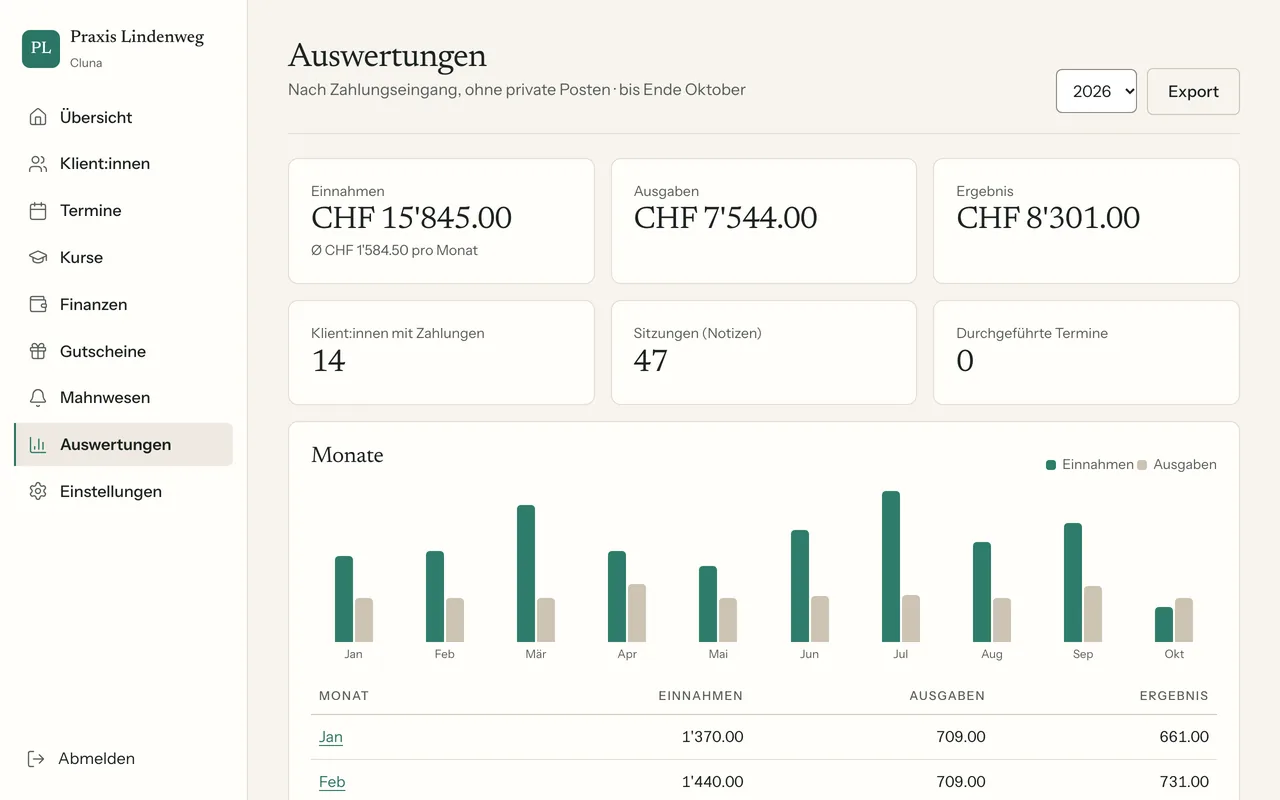Click the house icon next to Übersicht
1280x800 pixels.
[38, 117]
